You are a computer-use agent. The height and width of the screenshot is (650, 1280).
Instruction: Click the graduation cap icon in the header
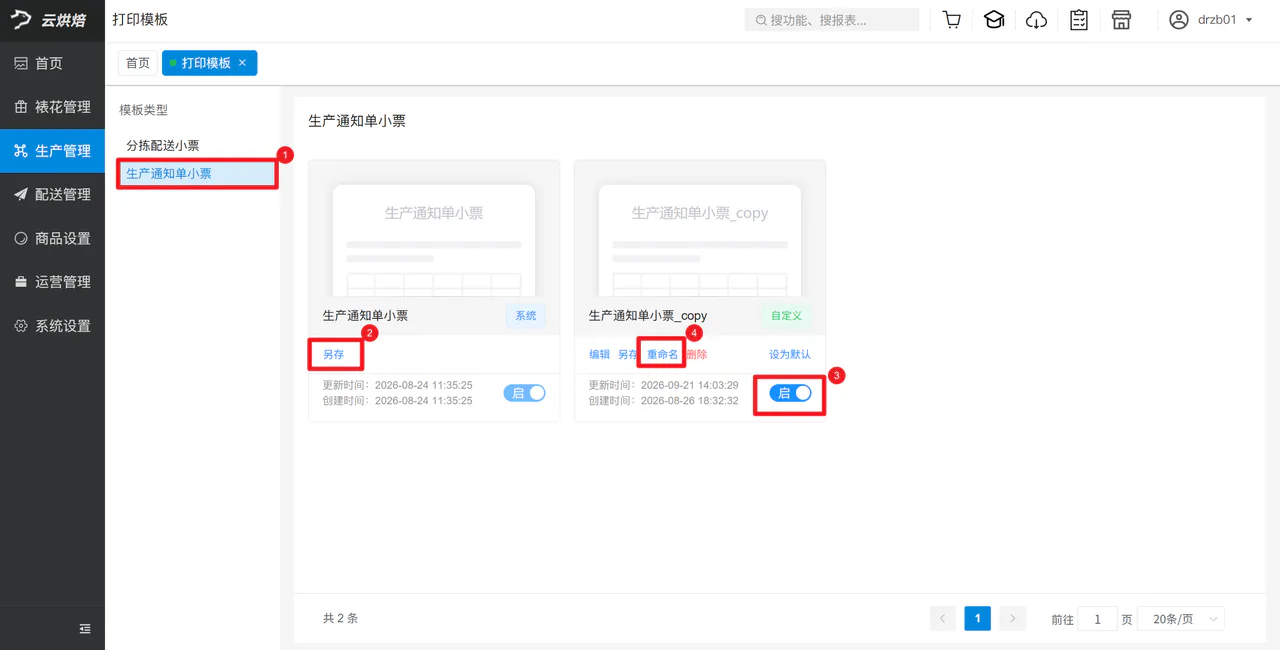(994, 20)
